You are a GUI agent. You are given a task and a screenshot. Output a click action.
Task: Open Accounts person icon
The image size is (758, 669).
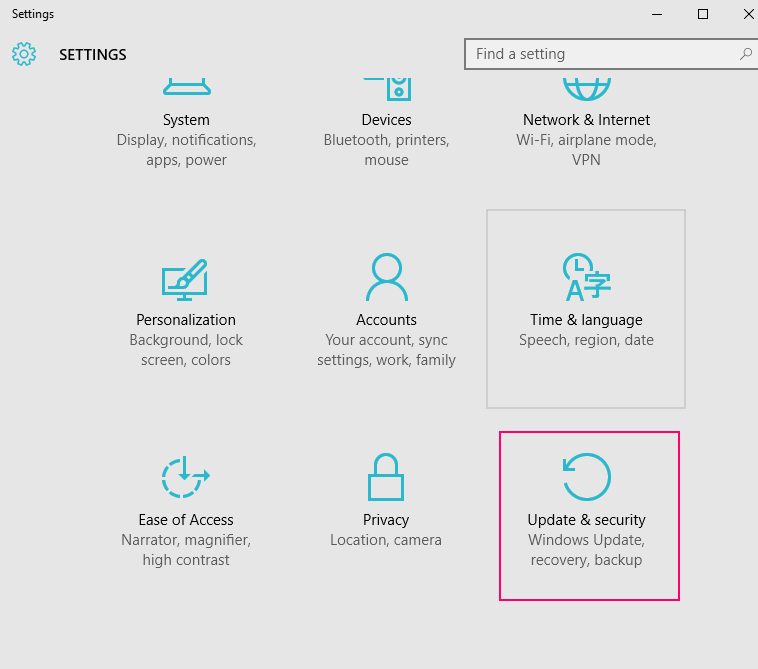coord(387,277)
